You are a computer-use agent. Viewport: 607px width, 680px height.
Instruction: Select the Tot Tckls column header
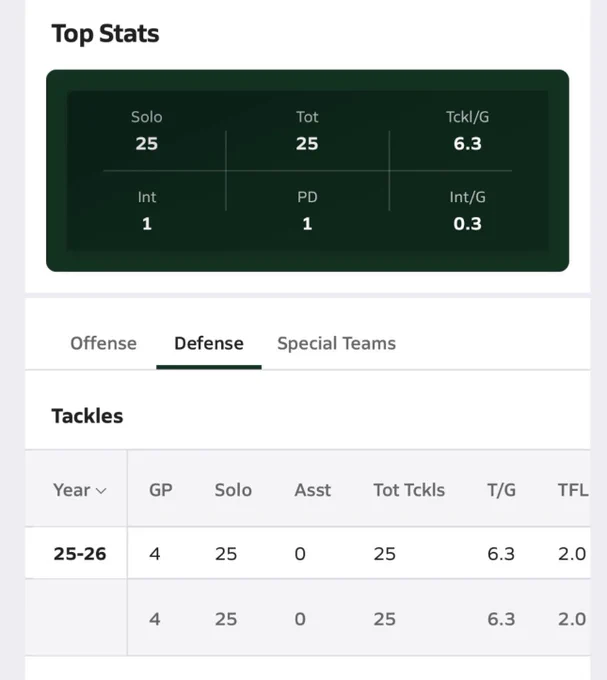(409, 490)
